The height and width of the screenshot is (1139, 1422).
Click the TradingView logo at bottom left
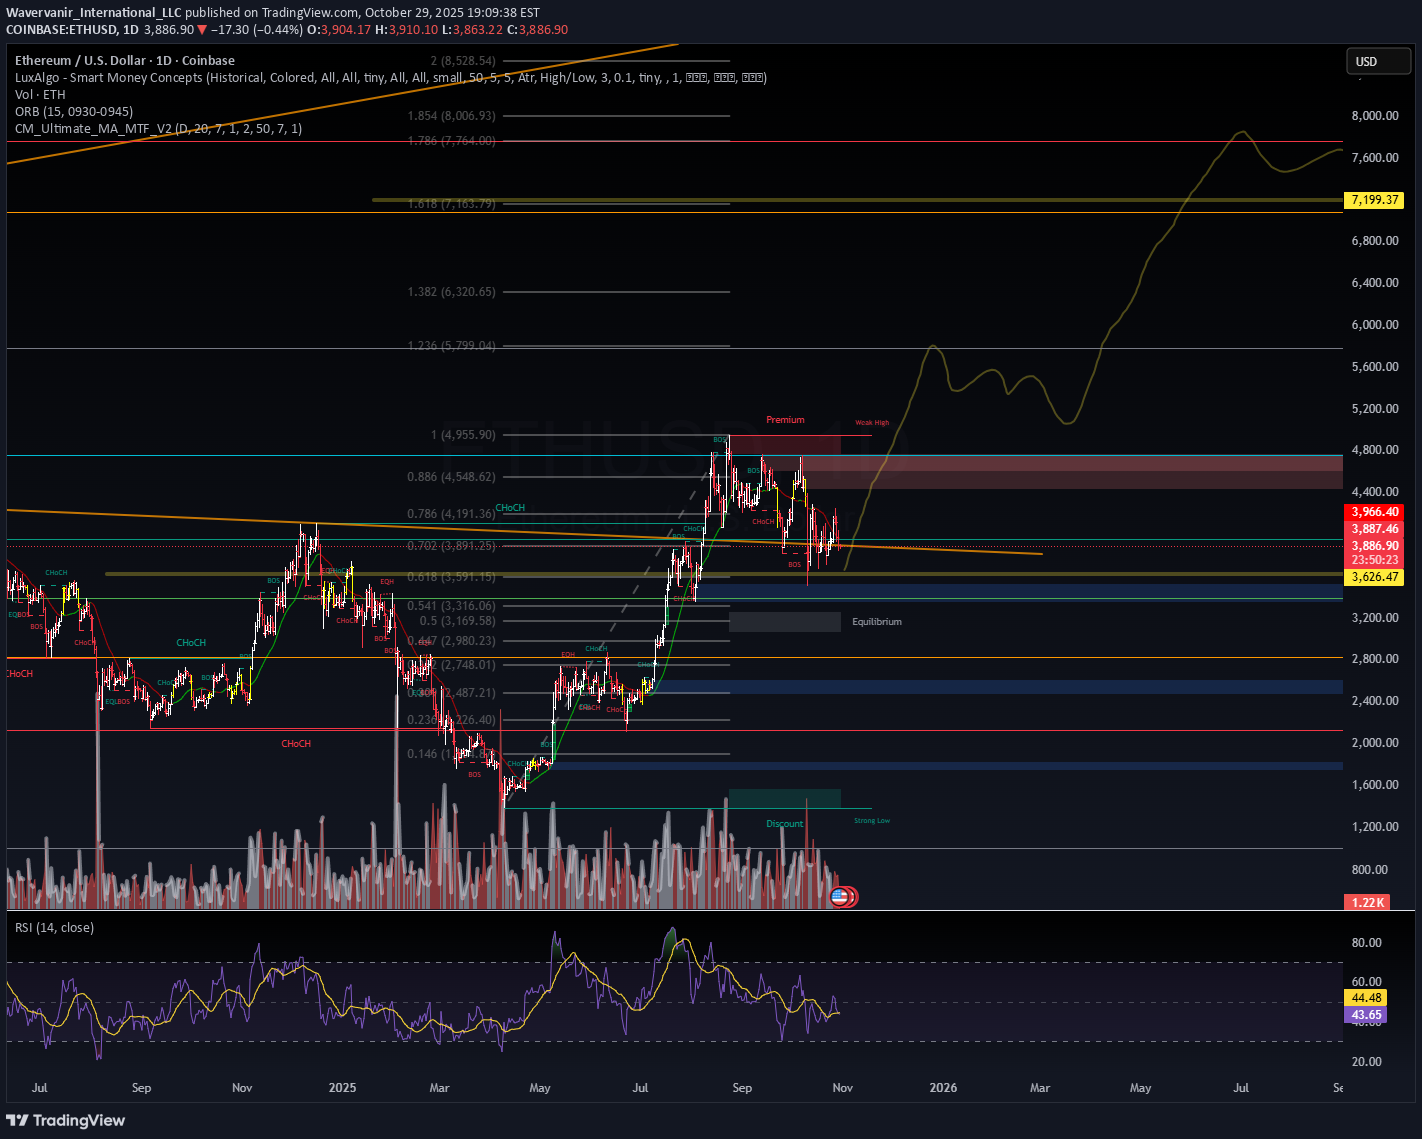click(x=66, y=1120)
